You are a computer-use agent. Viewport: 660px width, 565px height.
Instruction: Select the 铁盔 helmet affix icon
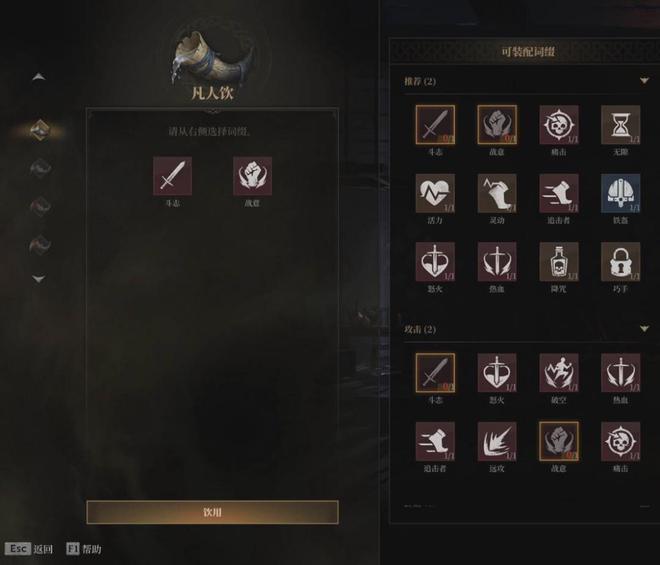click(620, 193)
